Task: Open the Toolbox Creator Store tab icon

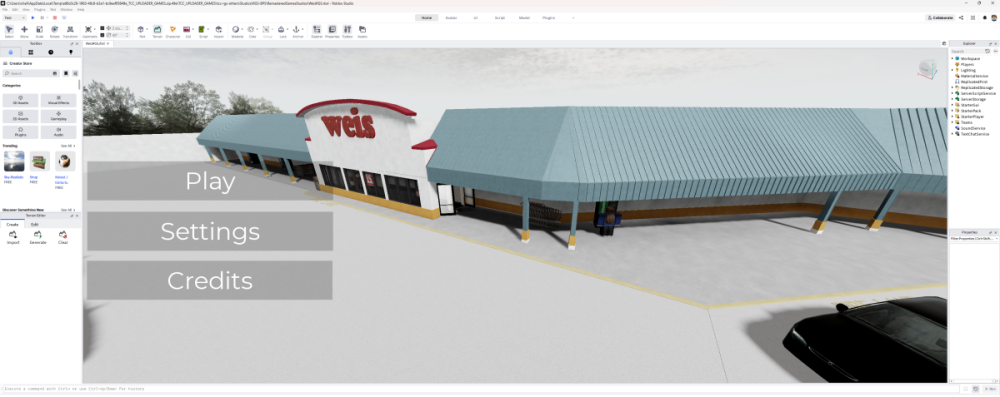Action: [x=11, y=52]
